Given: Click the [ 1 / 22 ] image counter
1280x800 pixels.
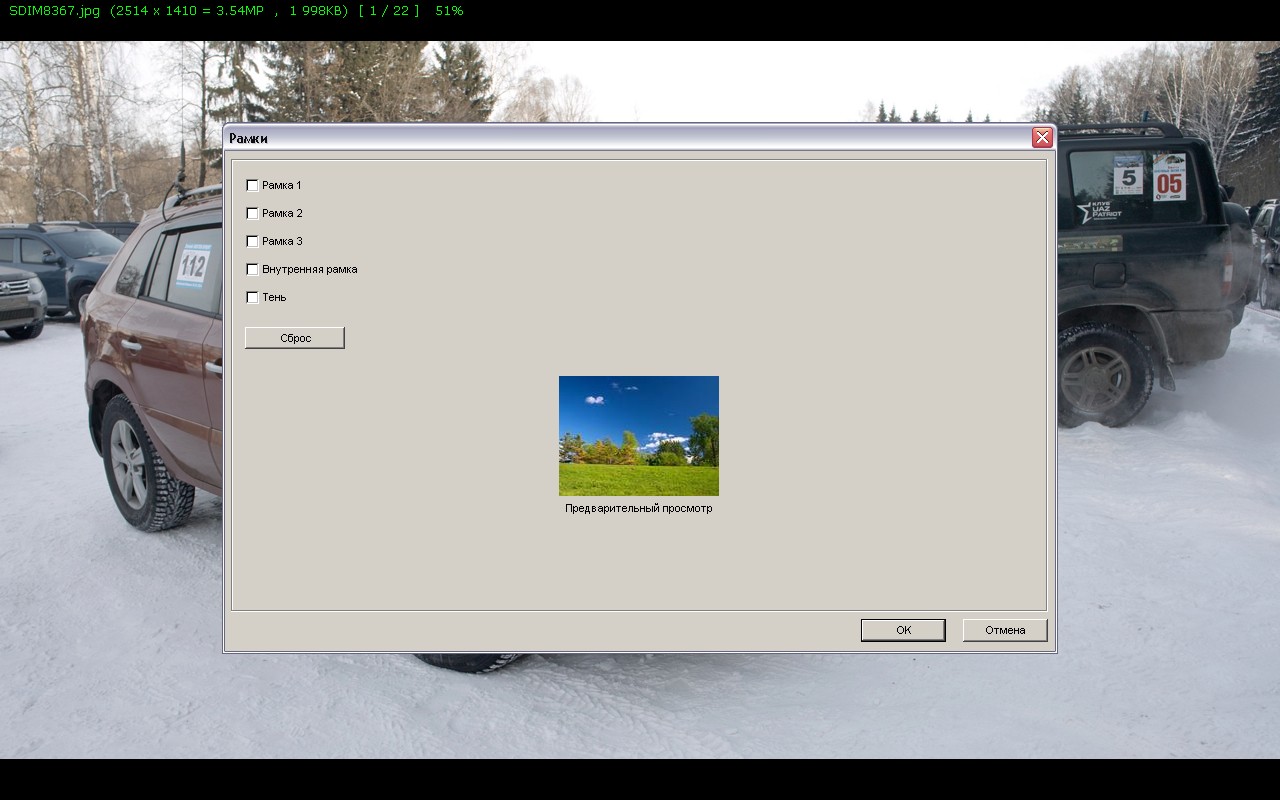Looking at the screenshot, I should click(x=388, y=11).
